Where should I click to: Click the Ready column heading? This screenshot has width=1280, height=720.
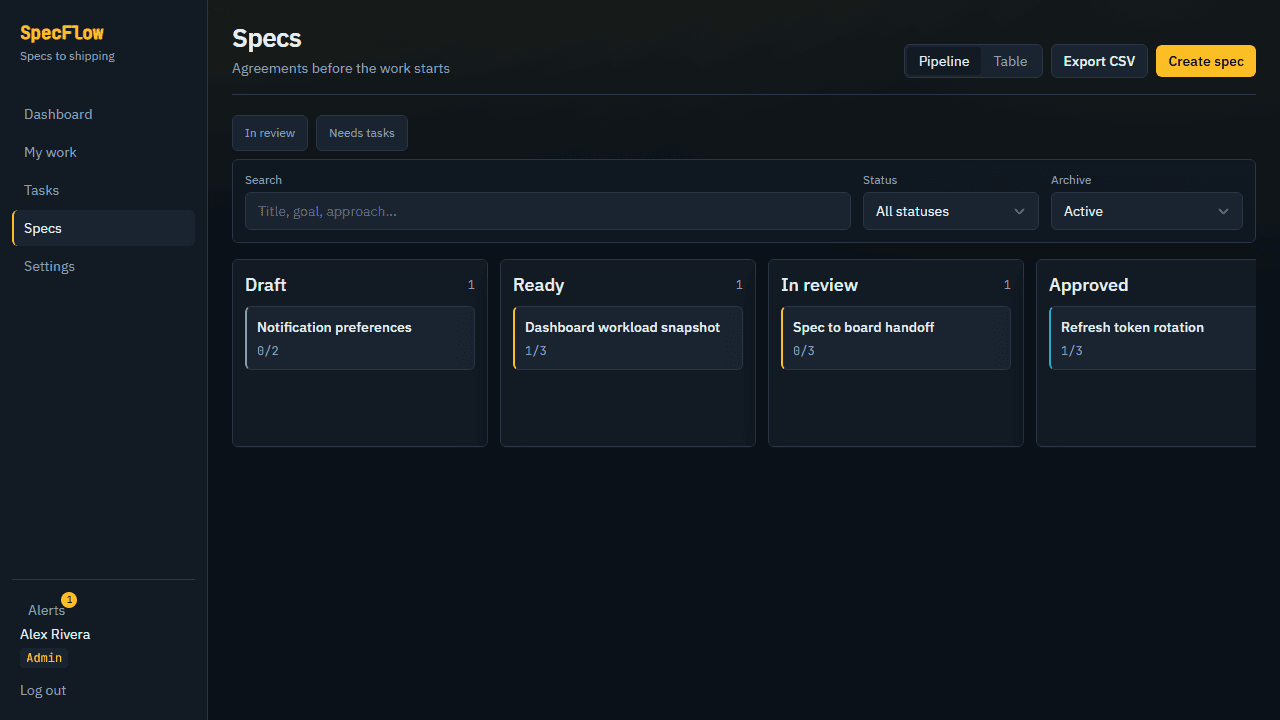pos(539,285)
